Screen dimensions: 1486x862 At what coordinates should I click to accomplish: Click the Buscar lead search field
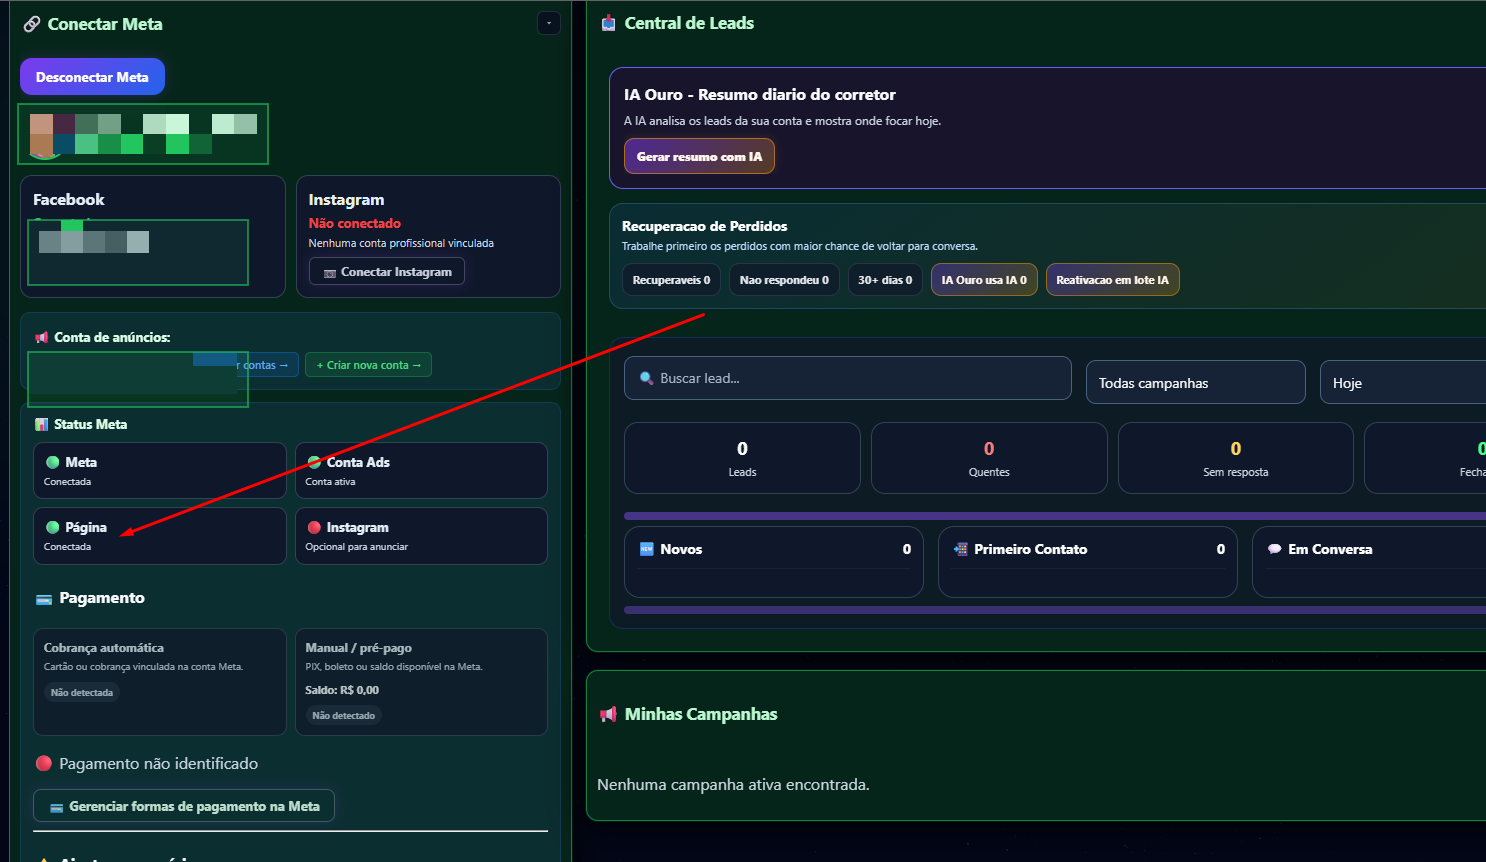point(848,378)
